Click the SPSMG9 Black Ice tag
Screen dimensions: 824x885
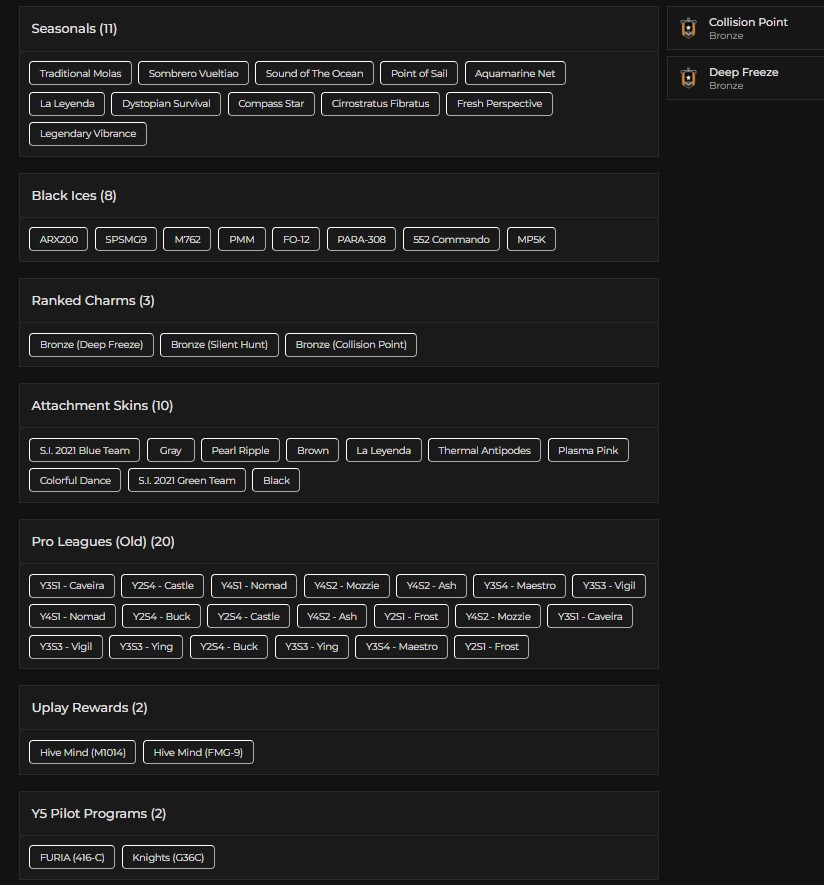126,239
